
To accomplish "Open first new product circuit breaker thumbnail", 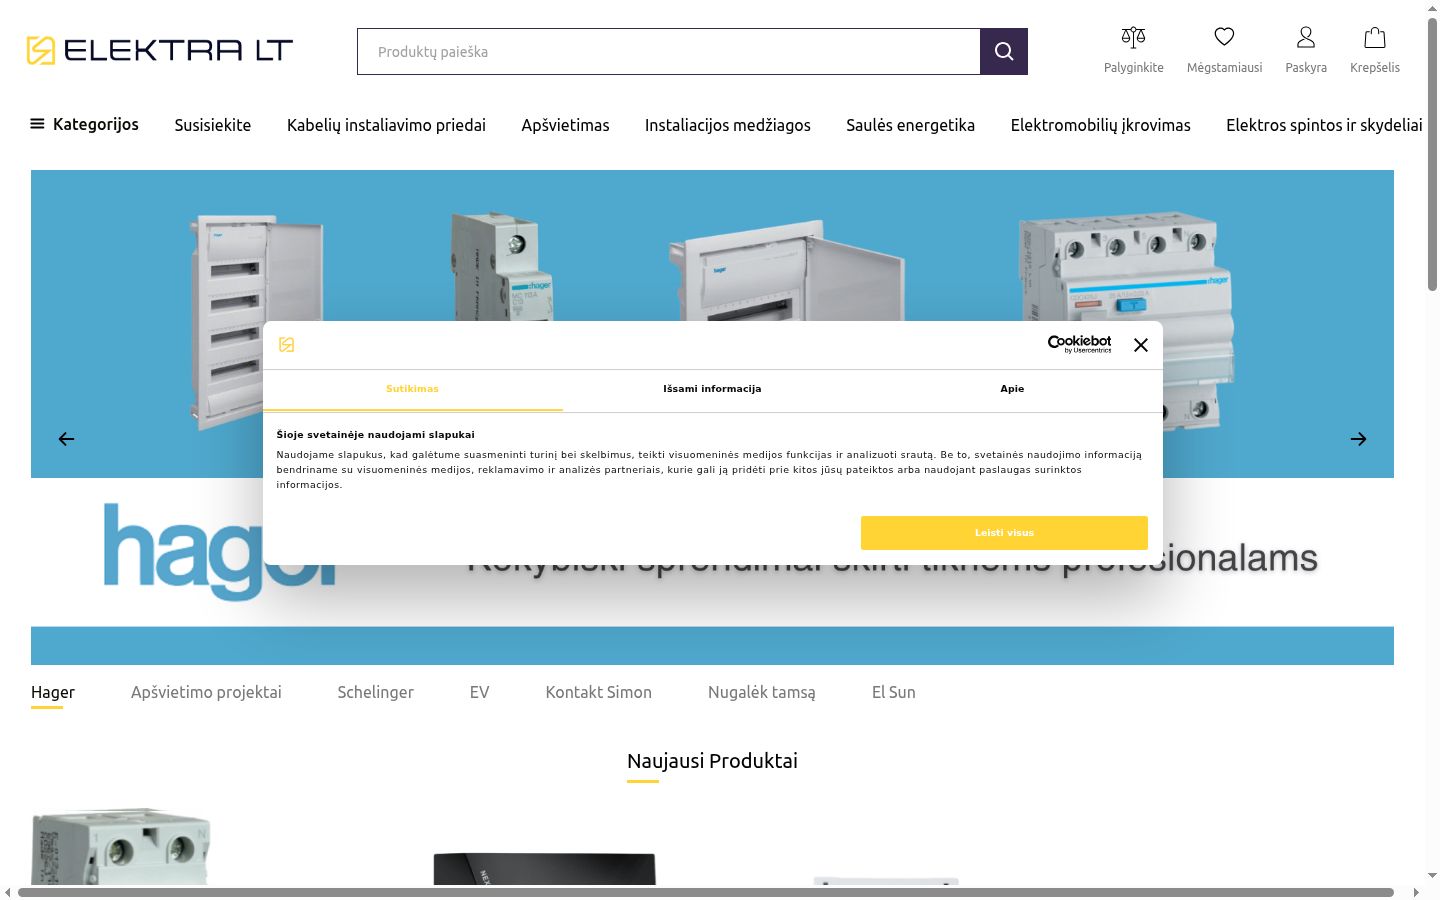I will (121, 847).
